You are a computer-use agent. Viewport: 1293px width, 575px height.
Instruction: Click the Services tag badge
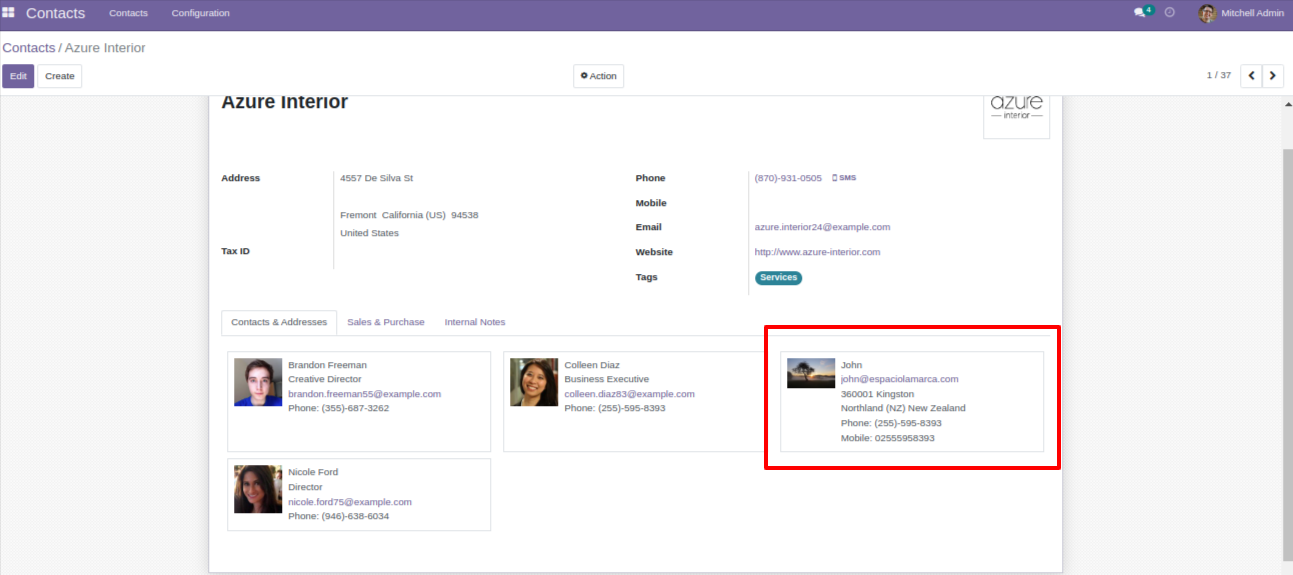778,277
